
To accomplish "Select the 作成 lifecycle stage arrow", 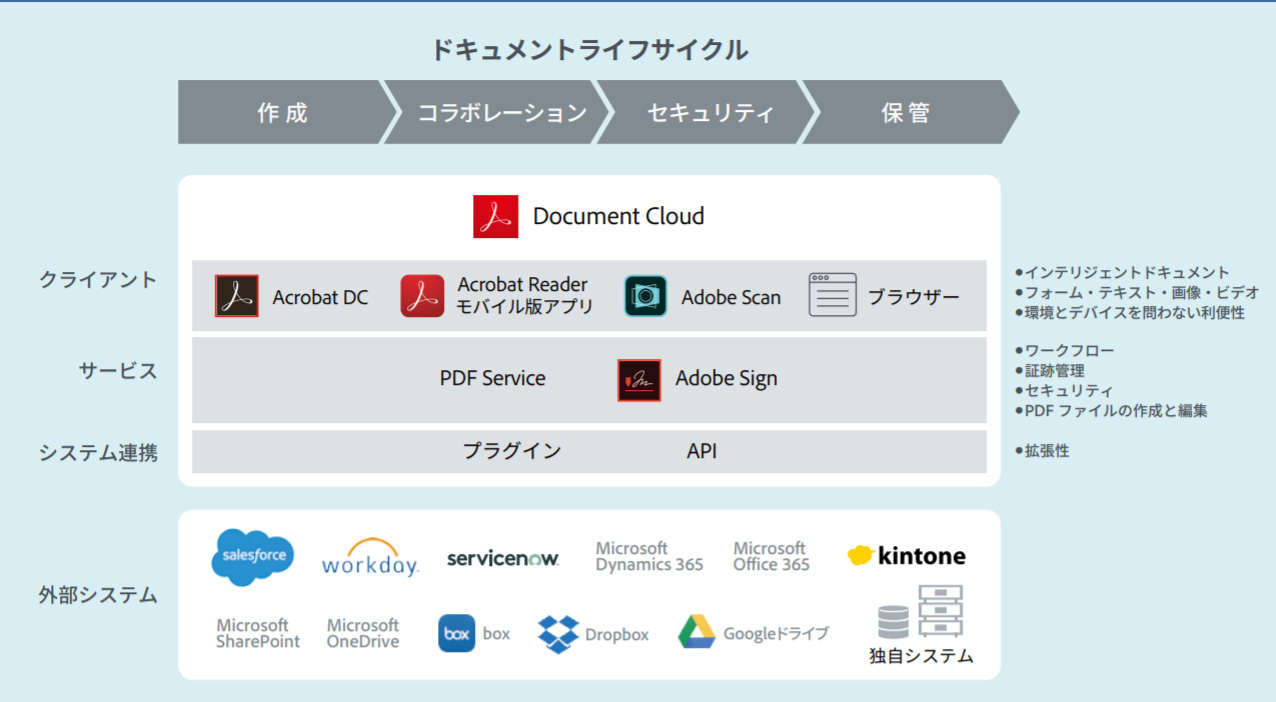I will pos(287,112).
